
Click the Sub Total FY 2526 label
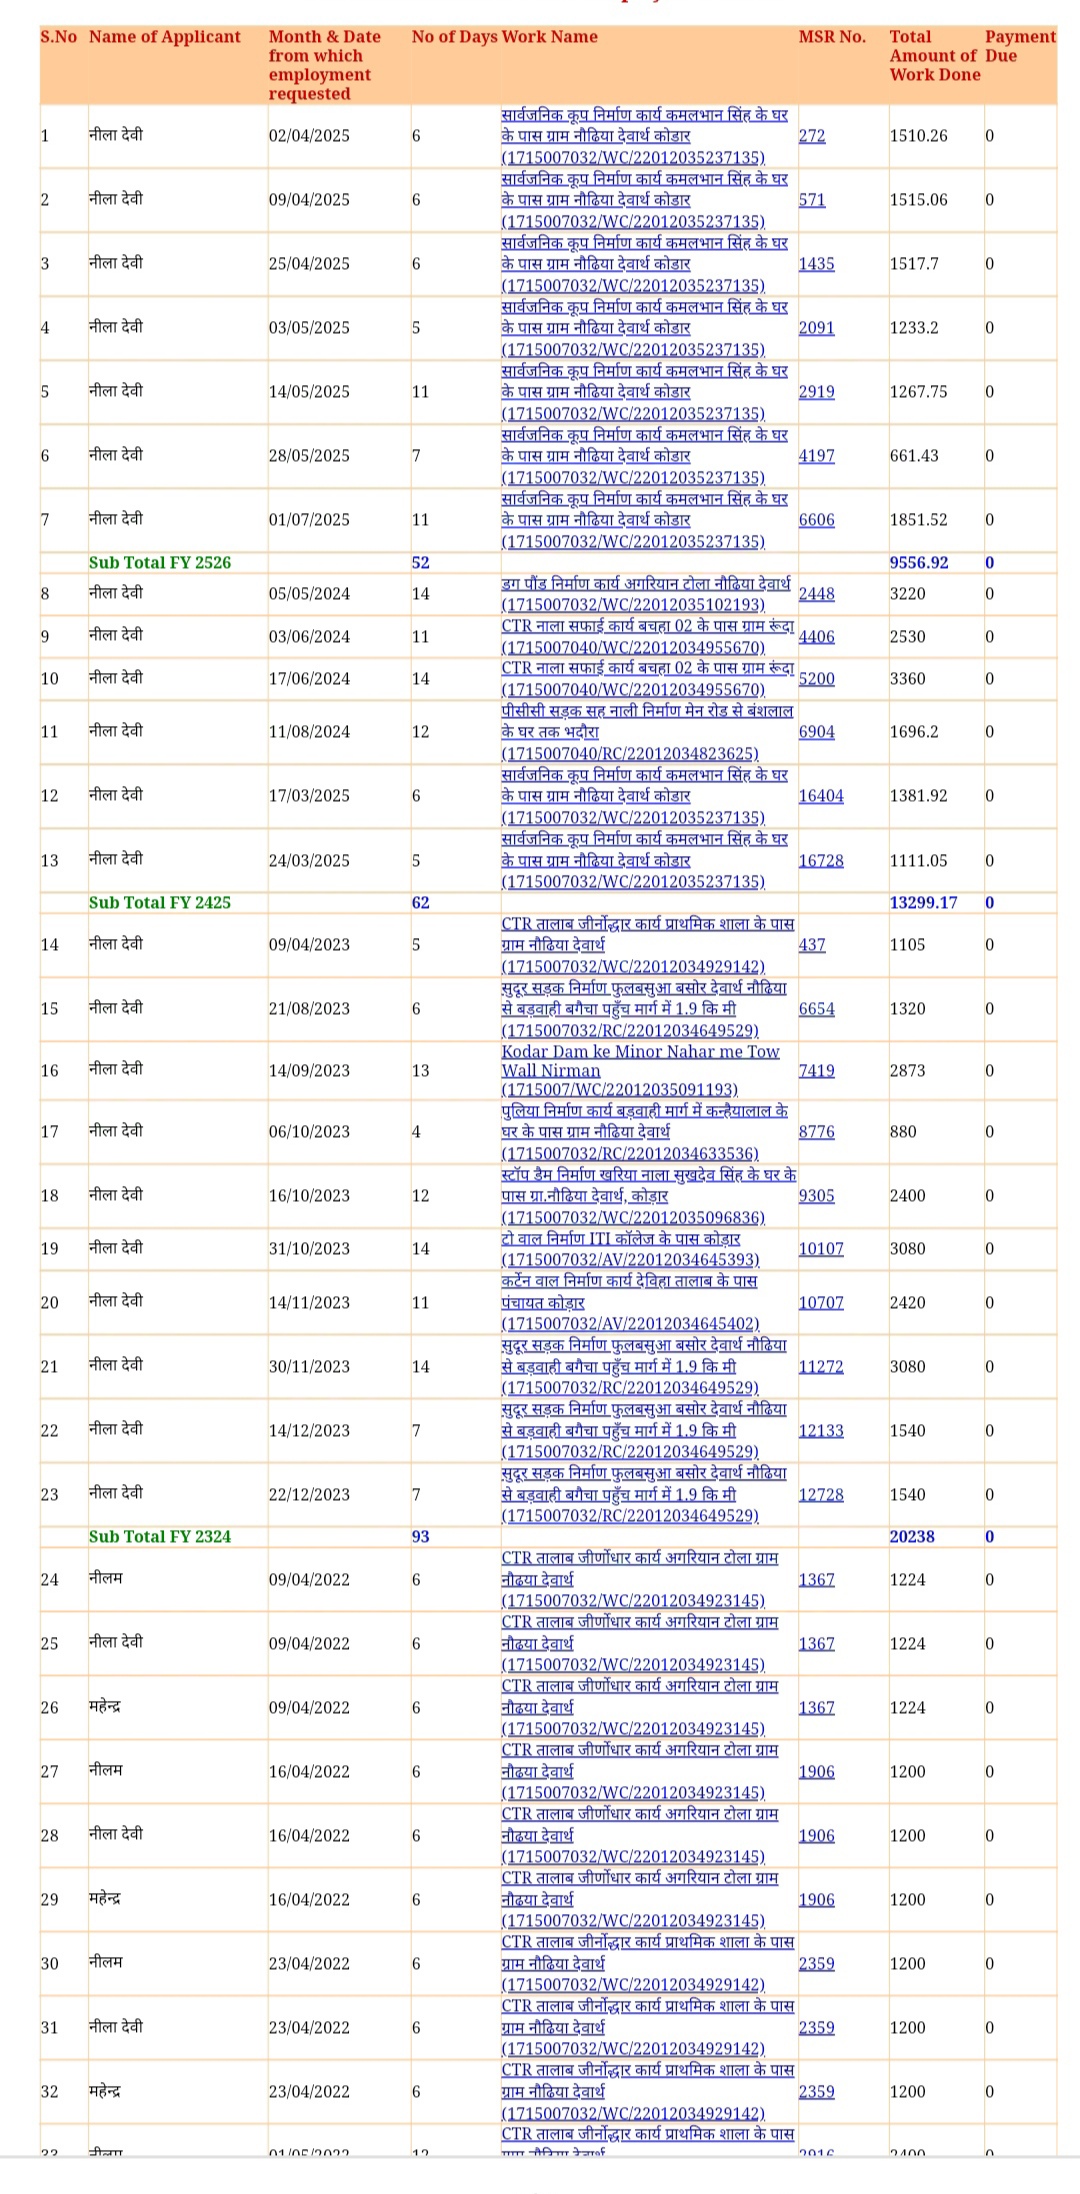pos(160,563)
